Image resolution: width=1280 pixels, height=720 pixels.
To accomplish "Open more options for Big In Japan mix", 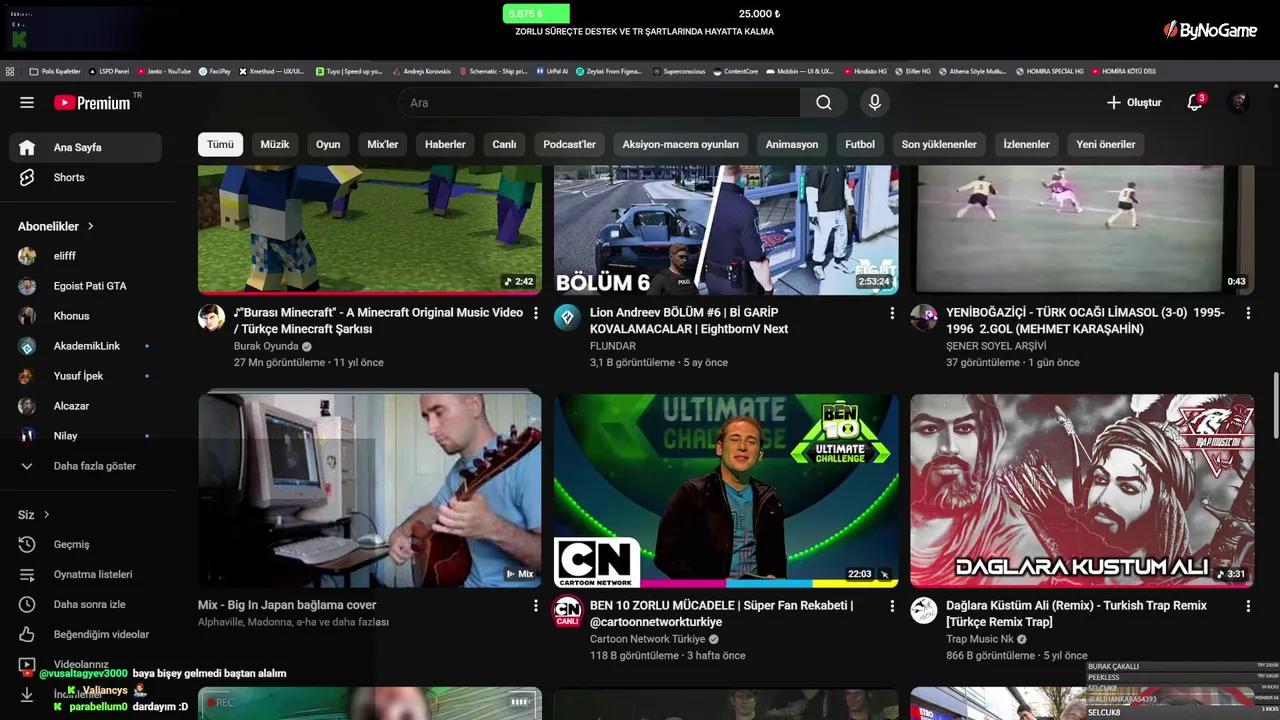I will (535, 606).
